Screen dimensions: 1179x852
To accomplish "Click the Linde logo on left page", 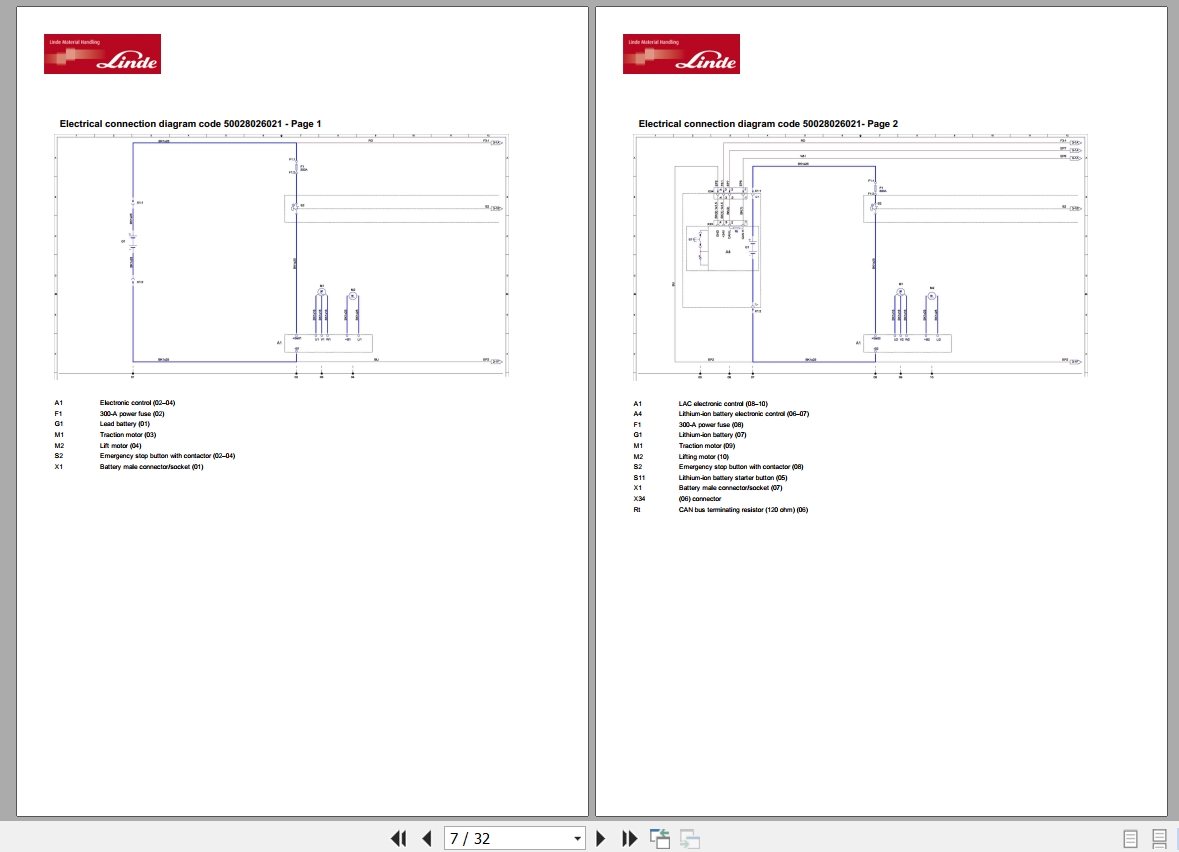I will (x=102, y=54).
